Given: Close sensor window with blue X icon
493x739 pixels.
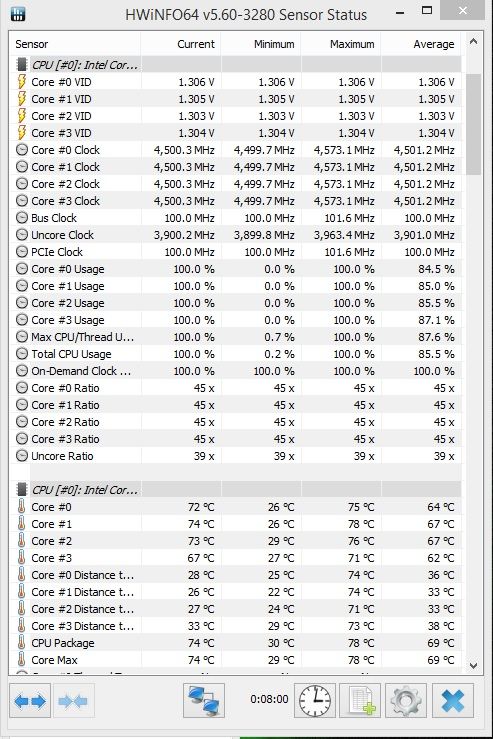Looking at the screenshot, I should click(x=452, y=701).
